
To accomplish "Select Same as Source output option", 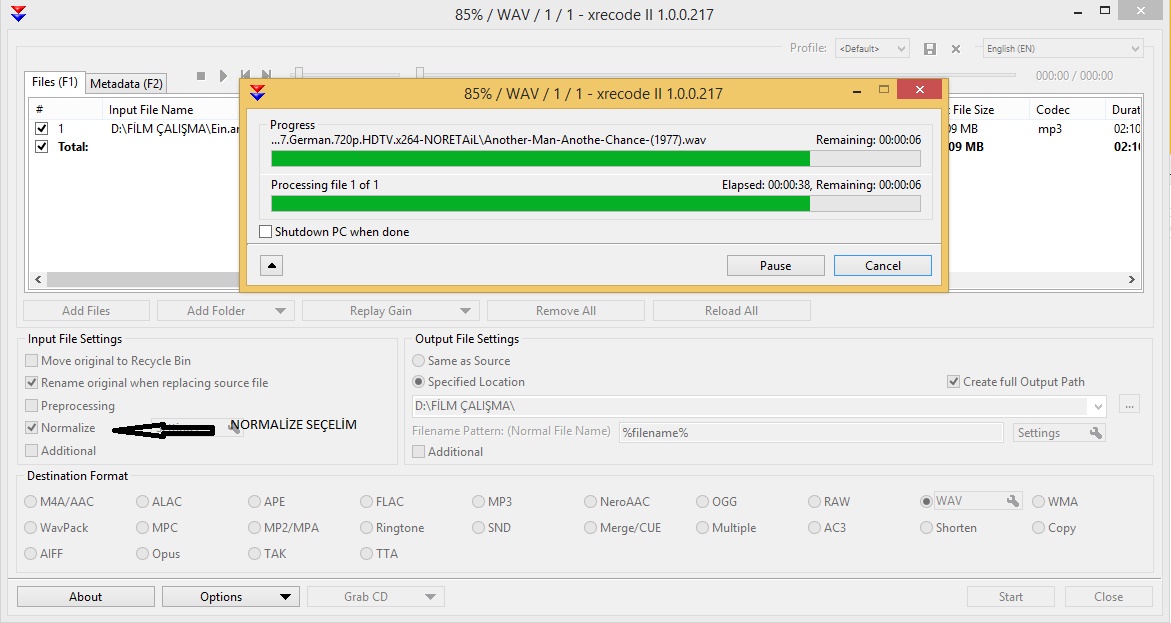I will [419, 361].
